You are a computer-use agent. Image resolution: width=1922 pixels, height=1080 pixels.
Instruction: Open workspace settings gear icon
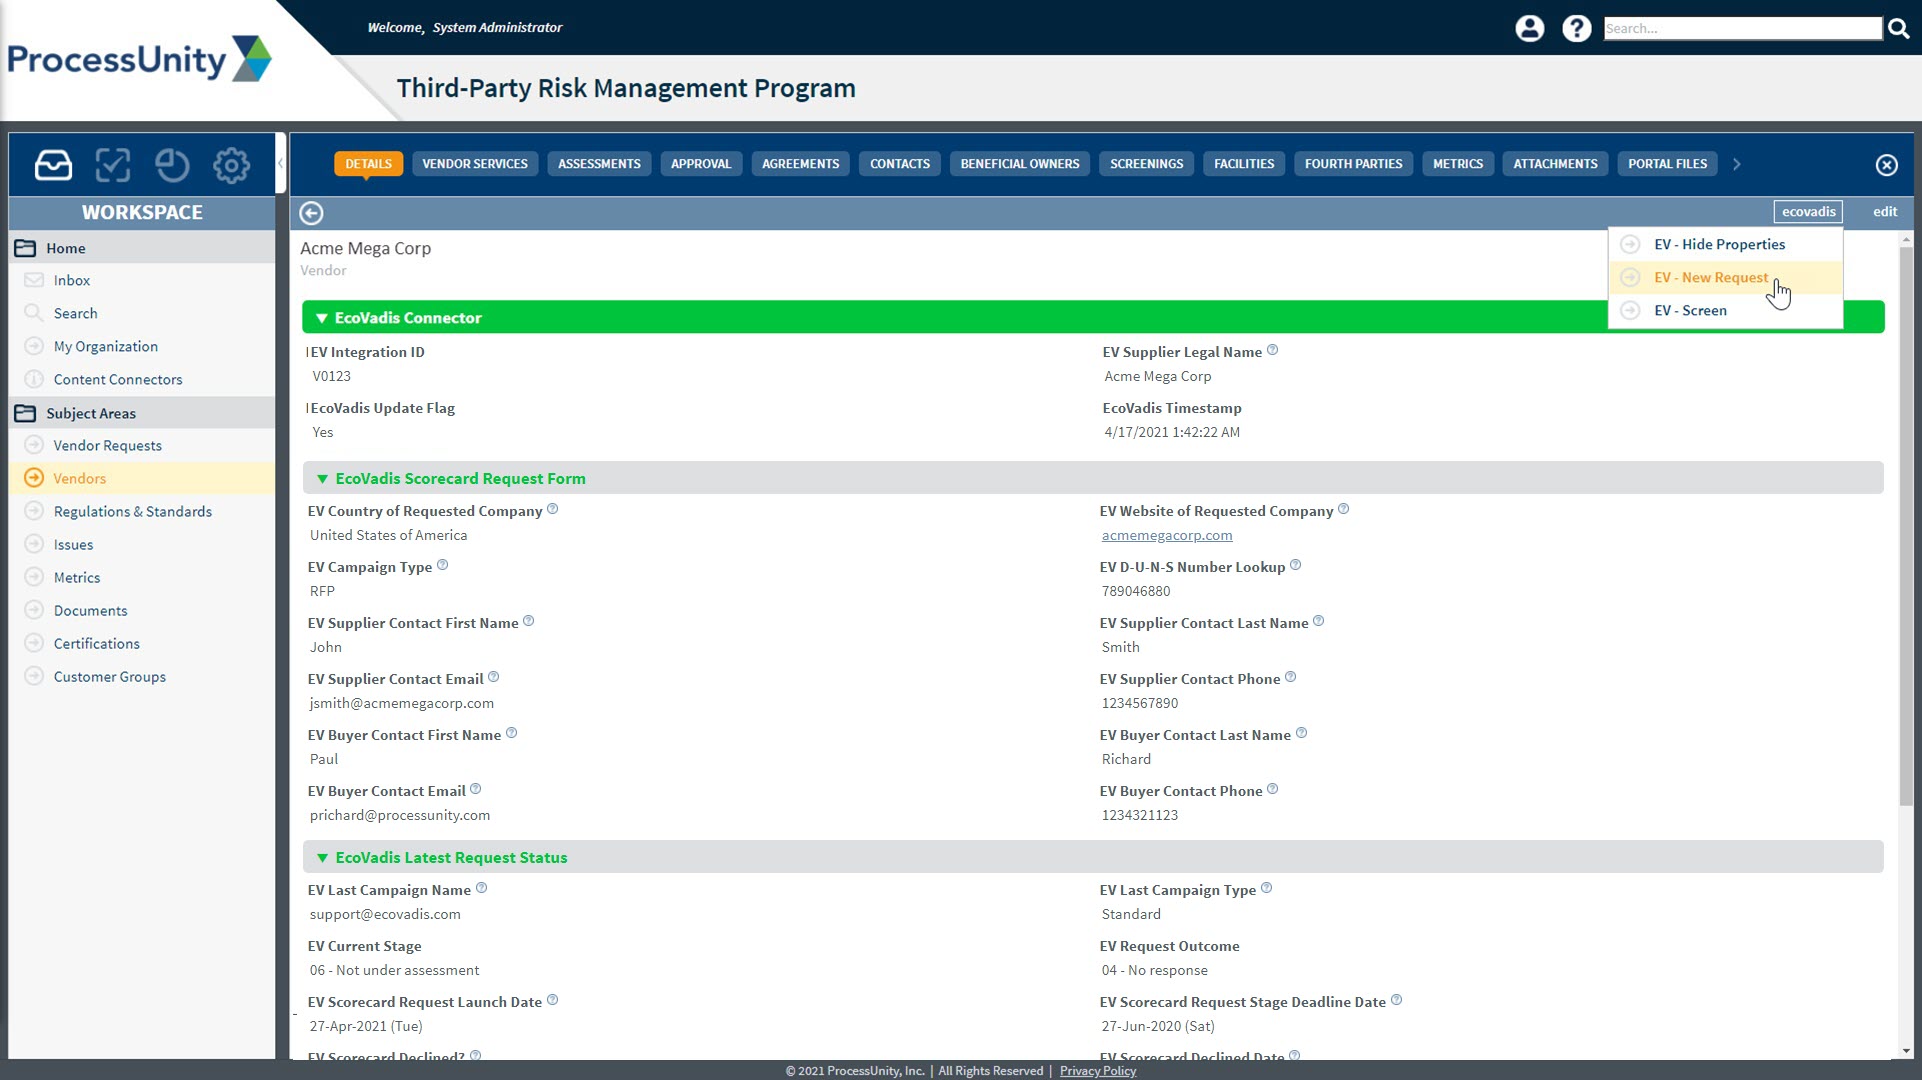coord(231,164)
